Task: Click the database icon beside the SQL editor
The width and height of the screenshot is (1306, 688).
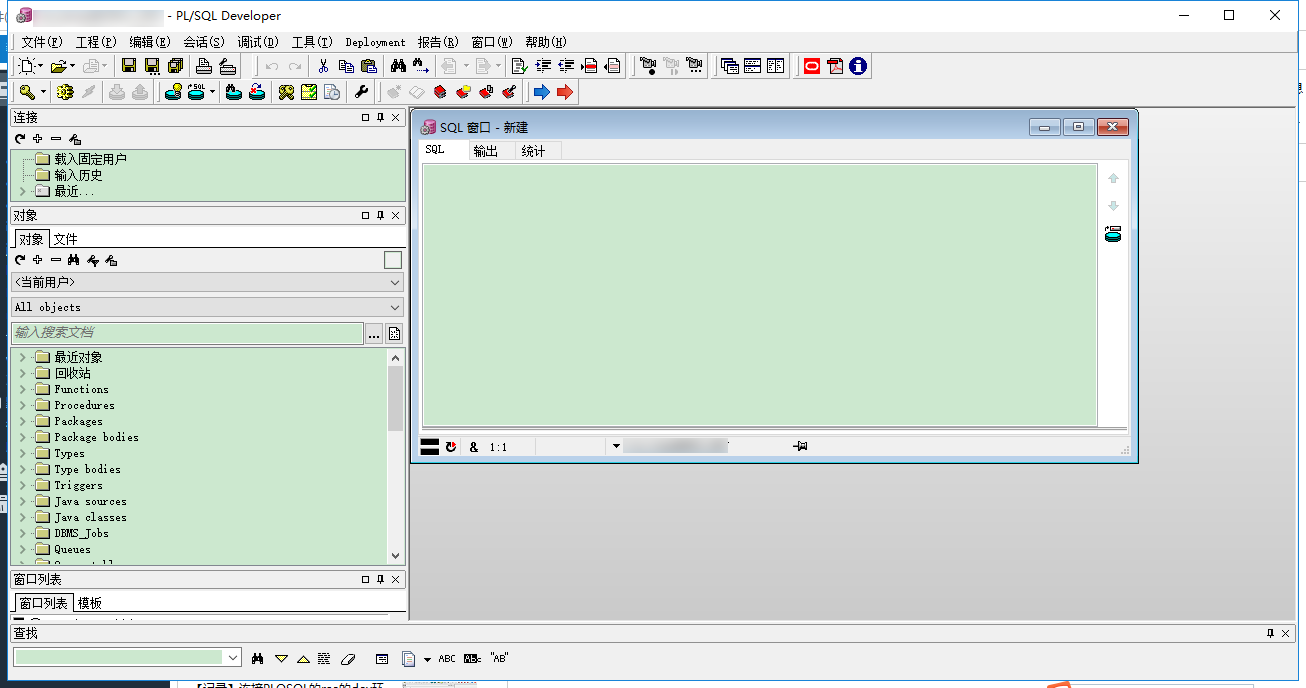Action: click(x=1113, y=234)
